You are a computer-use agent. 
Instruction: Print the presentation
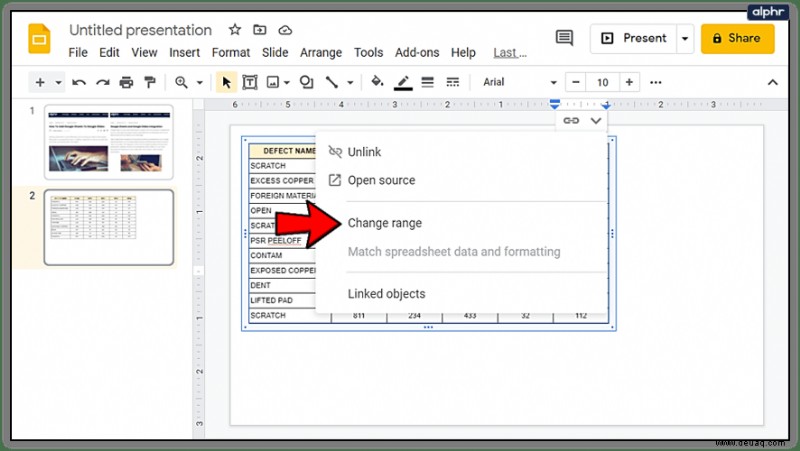(126, 82)
